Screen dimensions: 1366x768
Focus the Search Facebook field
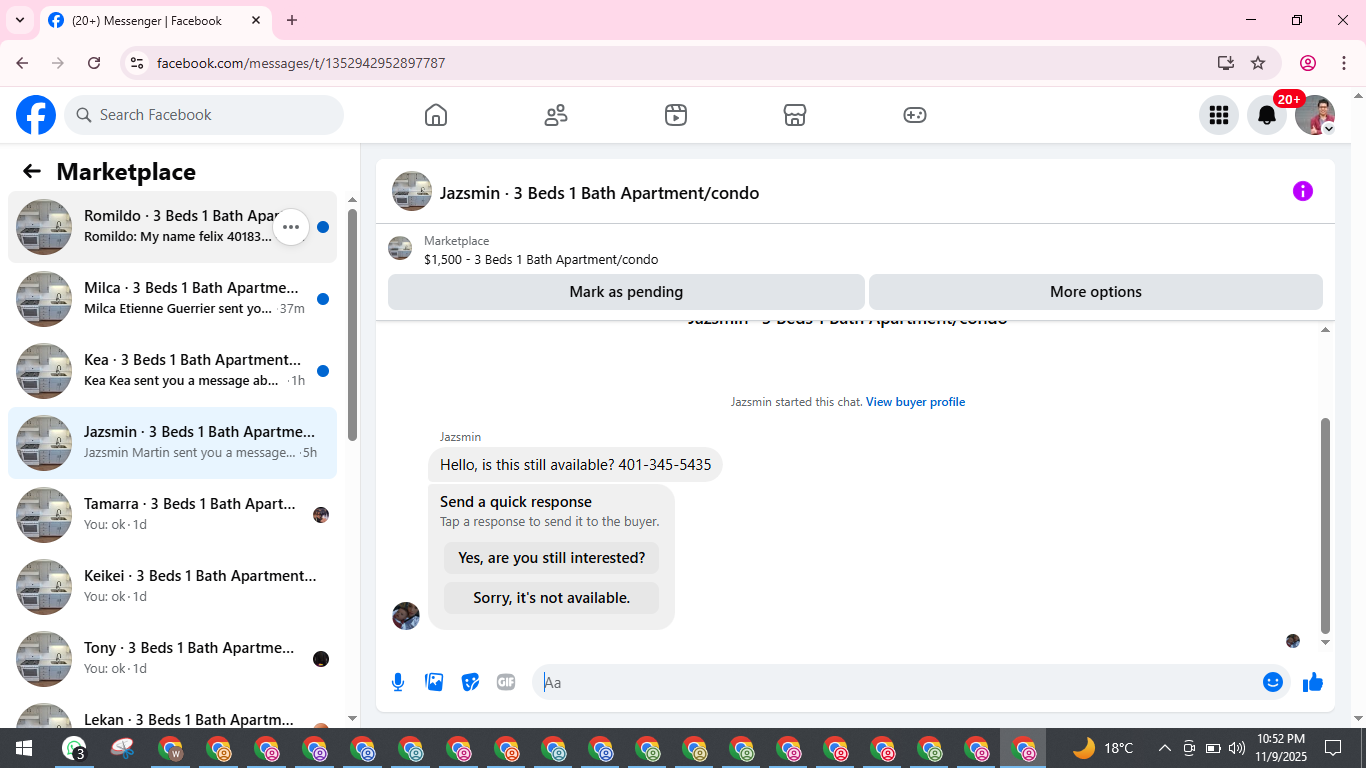204,115
